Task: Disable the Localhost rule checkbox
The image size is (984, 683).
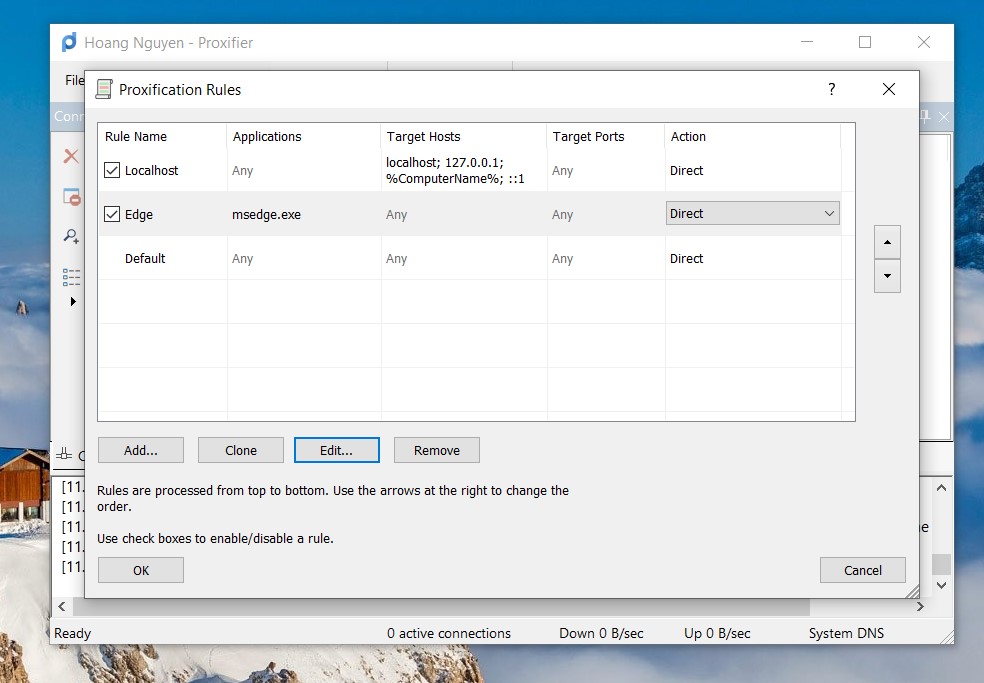Action: (x=112, y=171)
